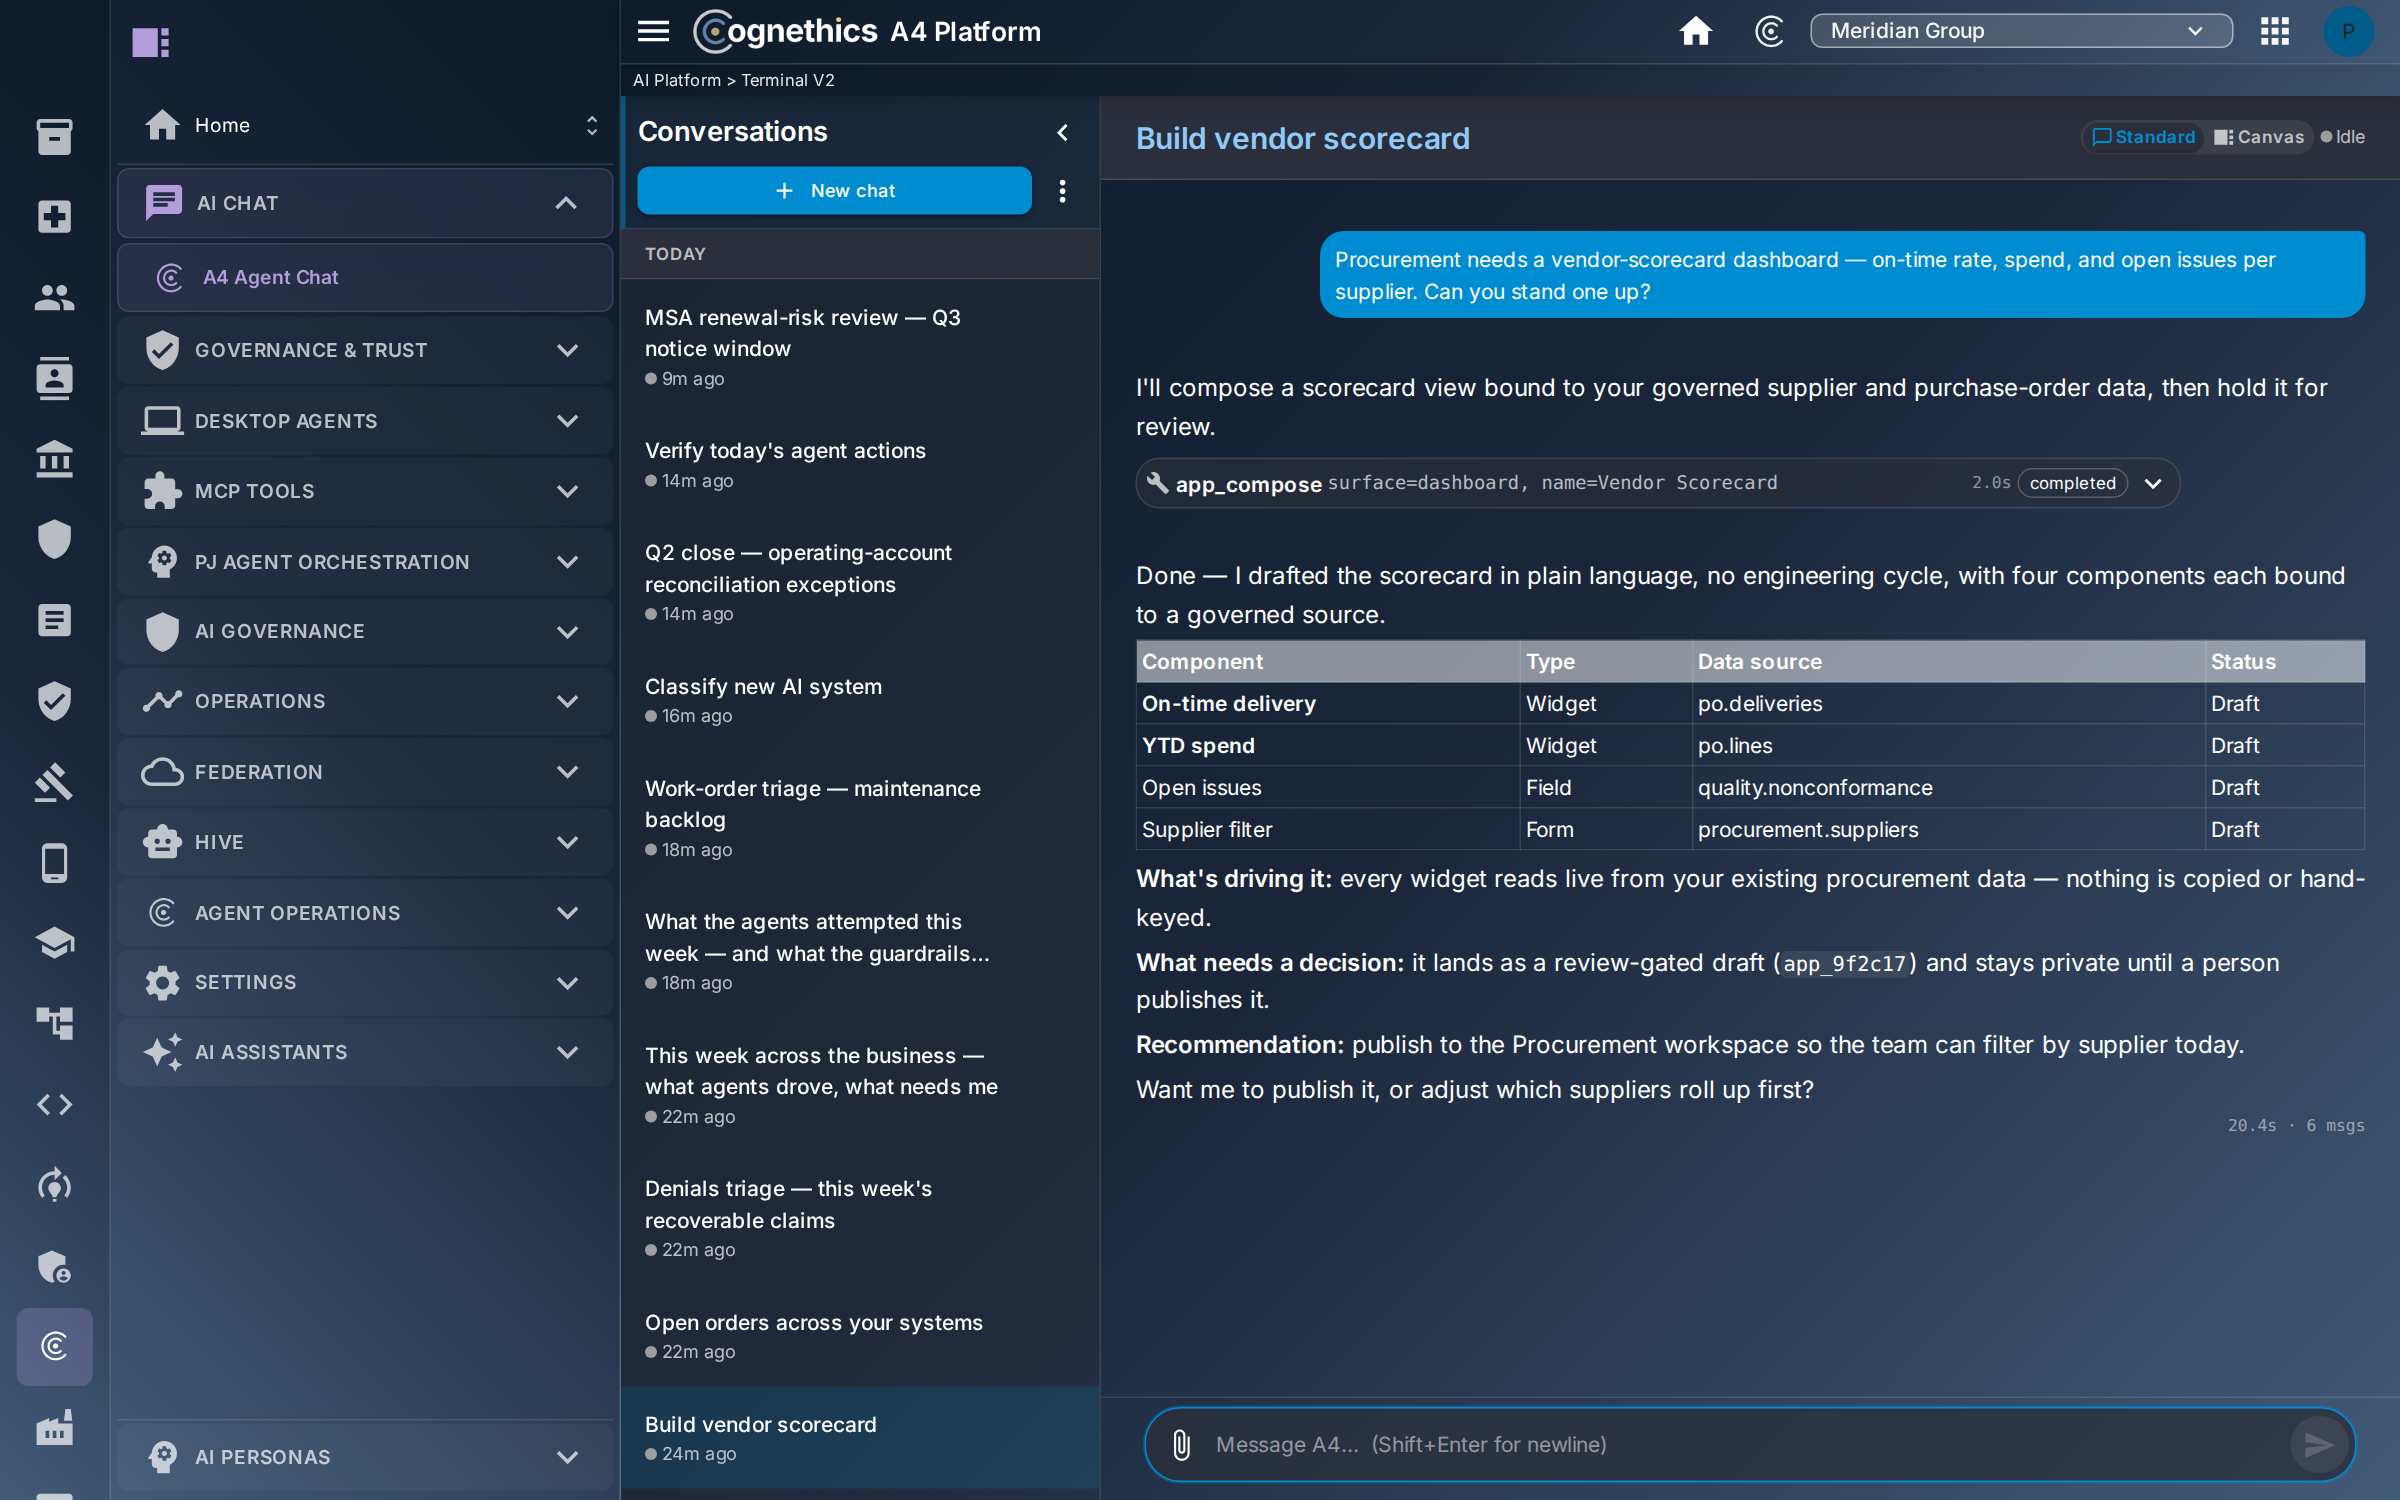Open the gavel icon in the left rail

click(54, 782)
